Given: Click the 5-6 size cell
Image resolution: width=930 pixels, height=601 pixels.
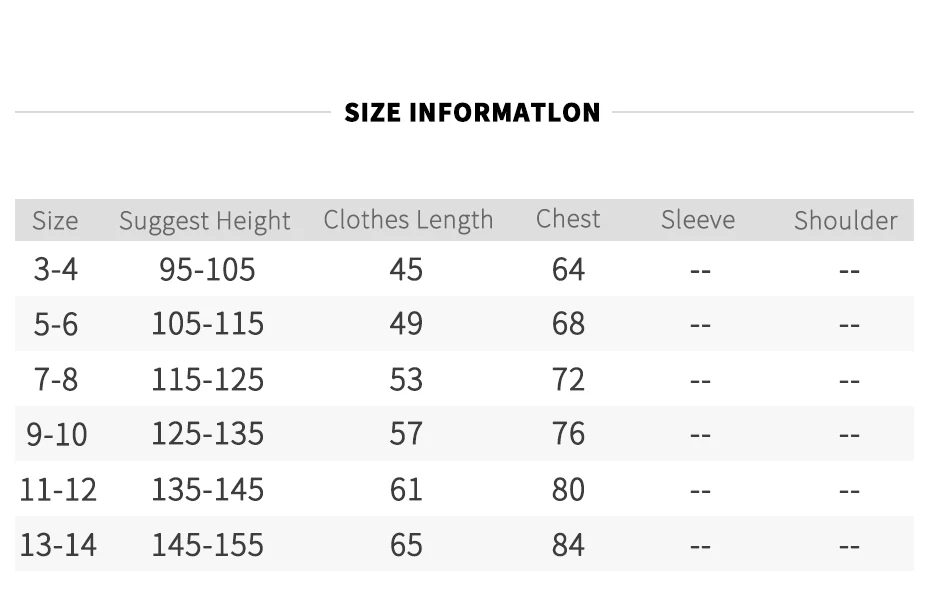Looking at the screenshot, I should coord(55,324).
